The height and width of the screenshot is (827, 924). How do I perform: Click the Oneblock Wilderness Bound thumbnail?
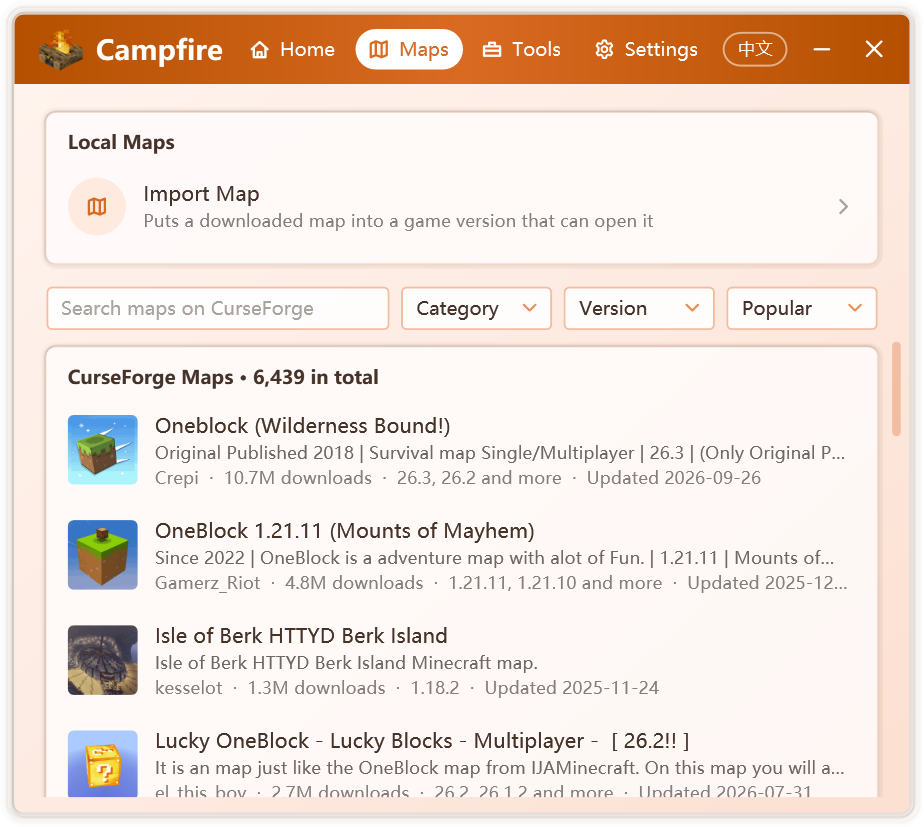[103, 450]
